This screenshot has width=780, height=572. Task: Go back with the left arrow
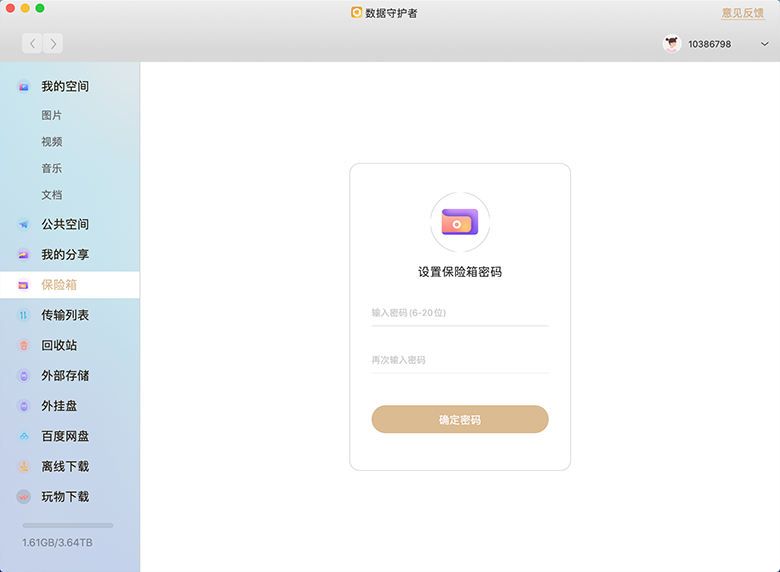pos(32,44)
